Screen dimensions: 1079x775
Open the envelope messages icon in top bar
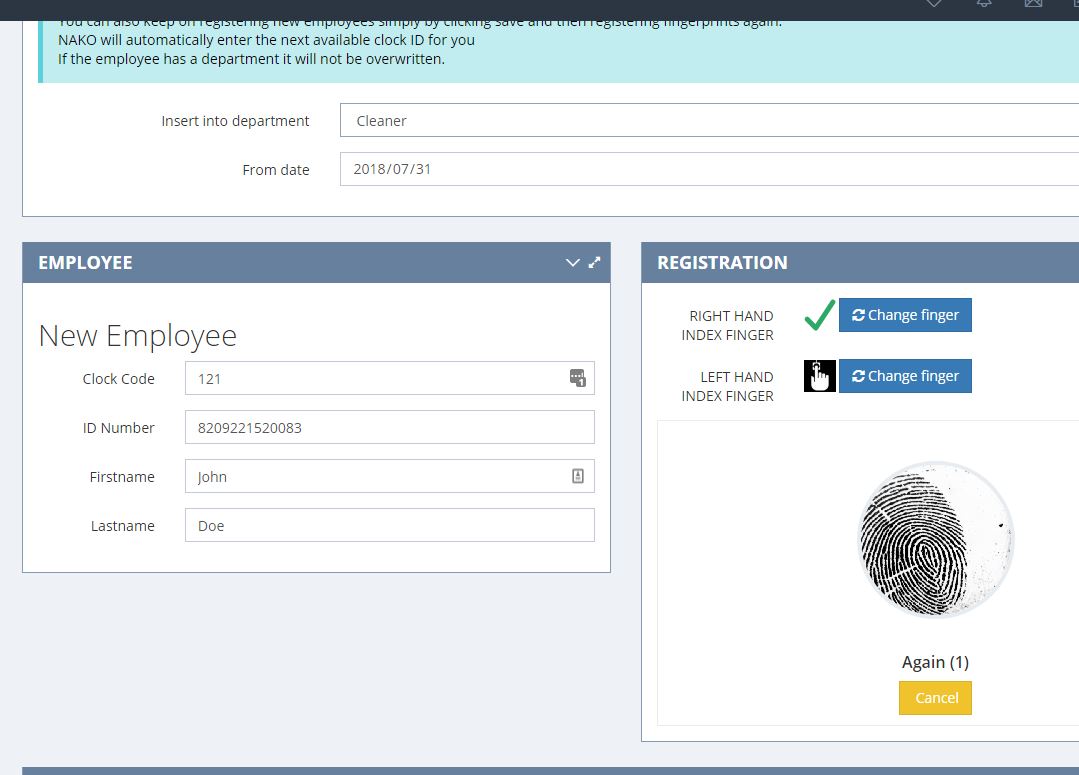tap(1033, 4)
